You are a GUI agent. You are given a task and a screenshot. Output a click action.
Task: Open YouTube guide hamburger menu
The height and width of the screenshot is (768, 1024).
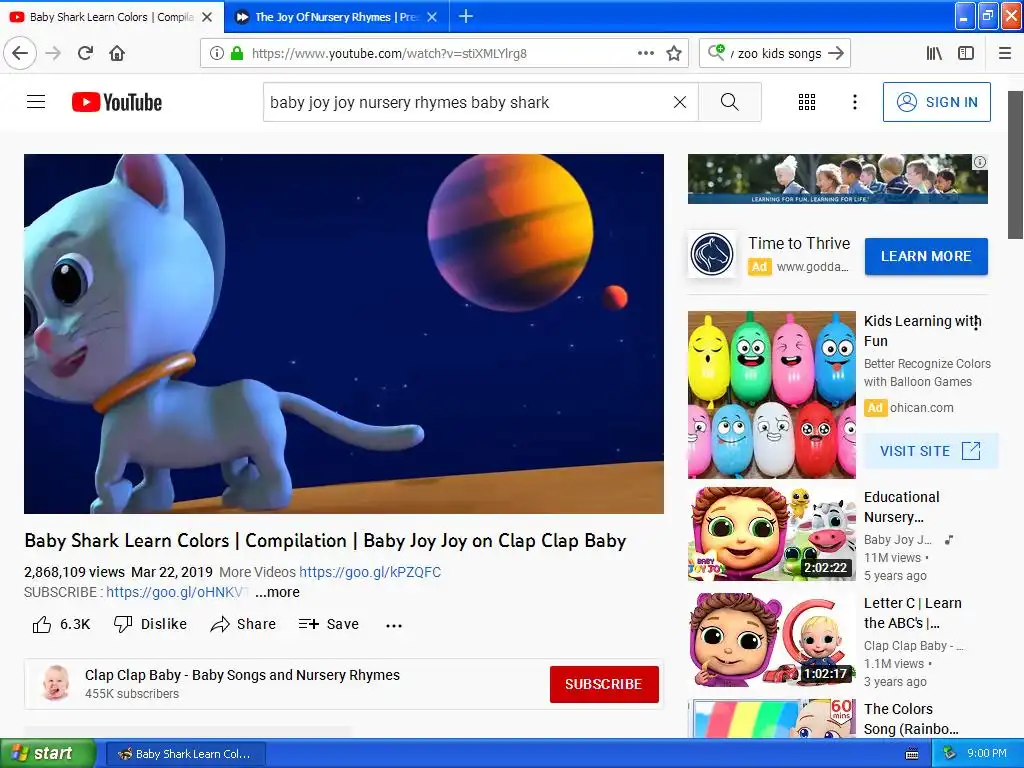pos(36,102)
